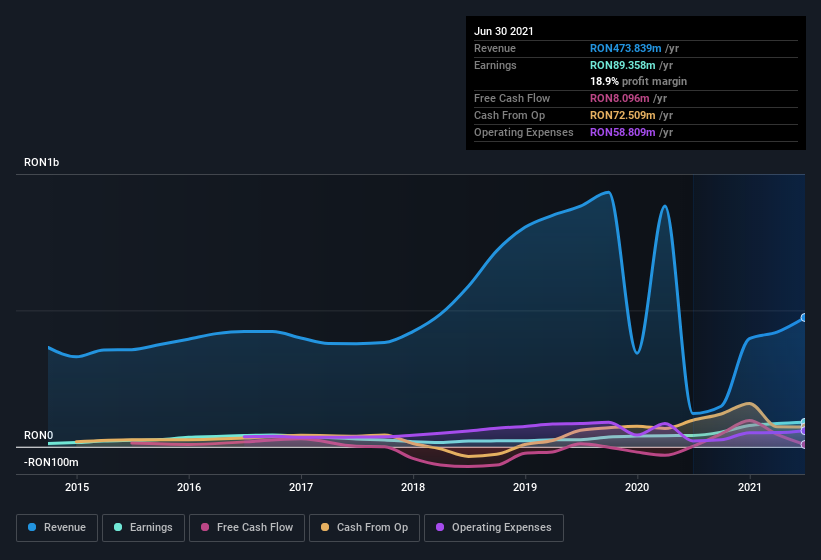Click the RON0 y-axis label

[38, 435]
